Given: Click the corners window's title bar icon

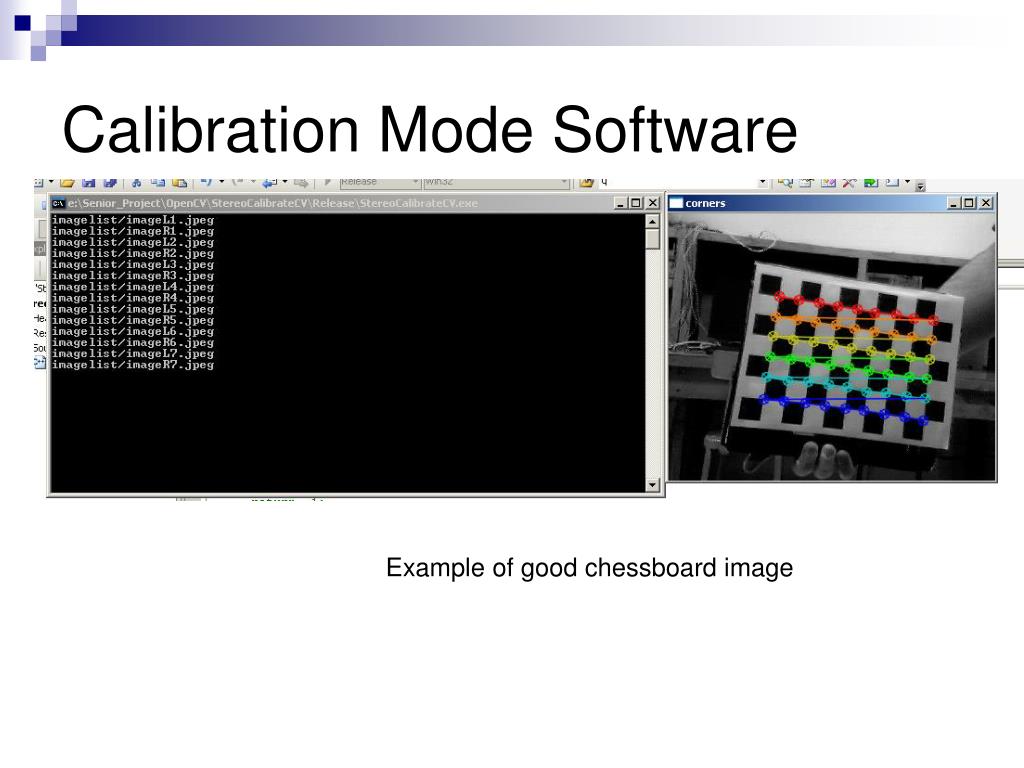Looking at the screenshot, I should pos(676,203).
